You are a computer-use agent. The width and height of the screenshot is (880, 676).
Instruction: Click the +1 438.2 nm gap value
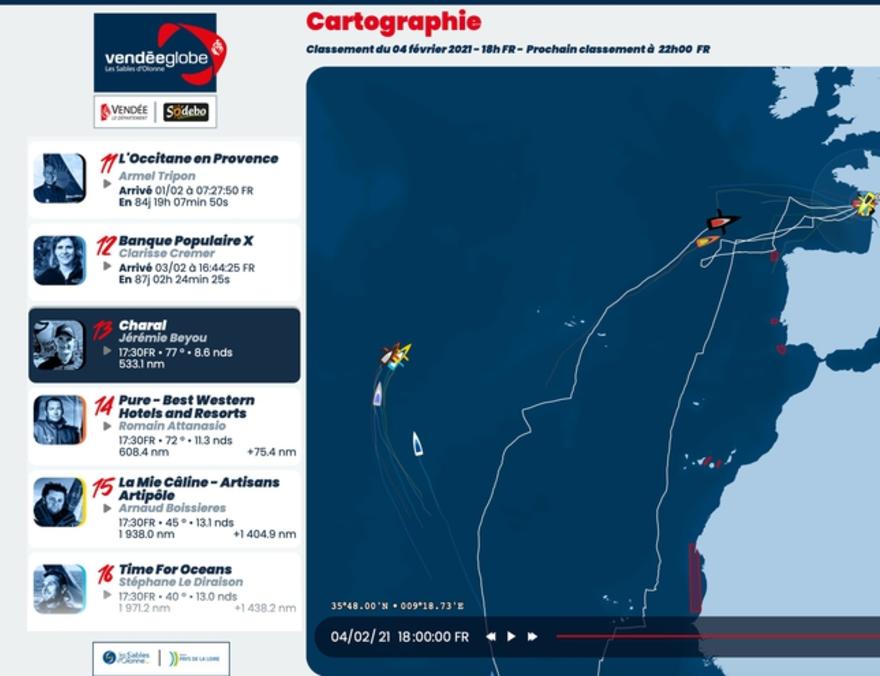point(265,608)
